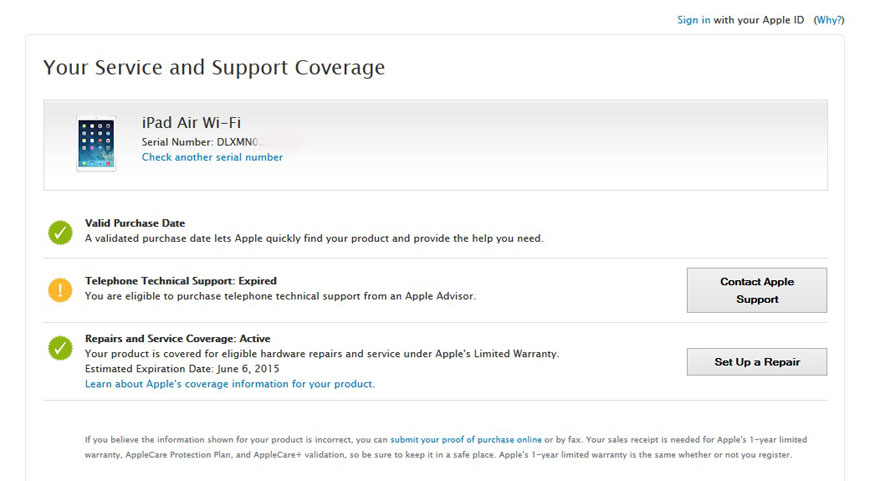Click the Valid Purchase Date title
The image size is (870, 481).
point(135,223)
